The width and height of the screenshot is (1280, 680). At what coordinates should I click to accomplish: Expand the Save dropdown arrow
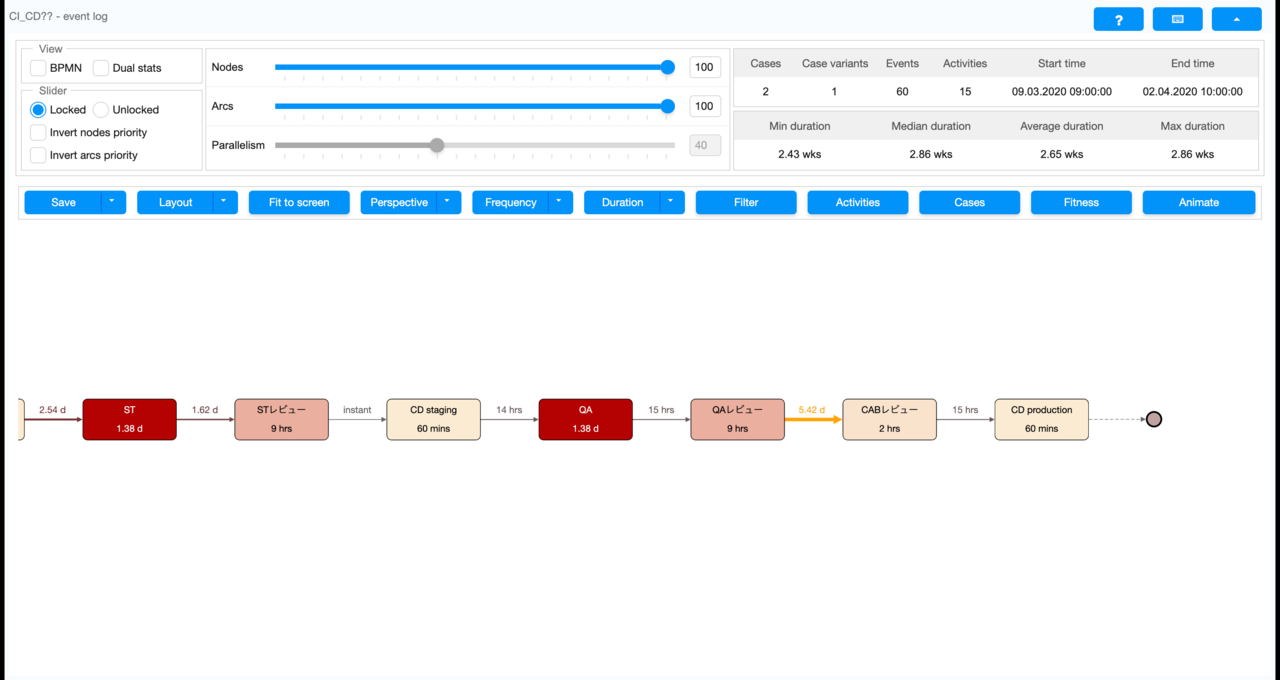click(112, 202)
